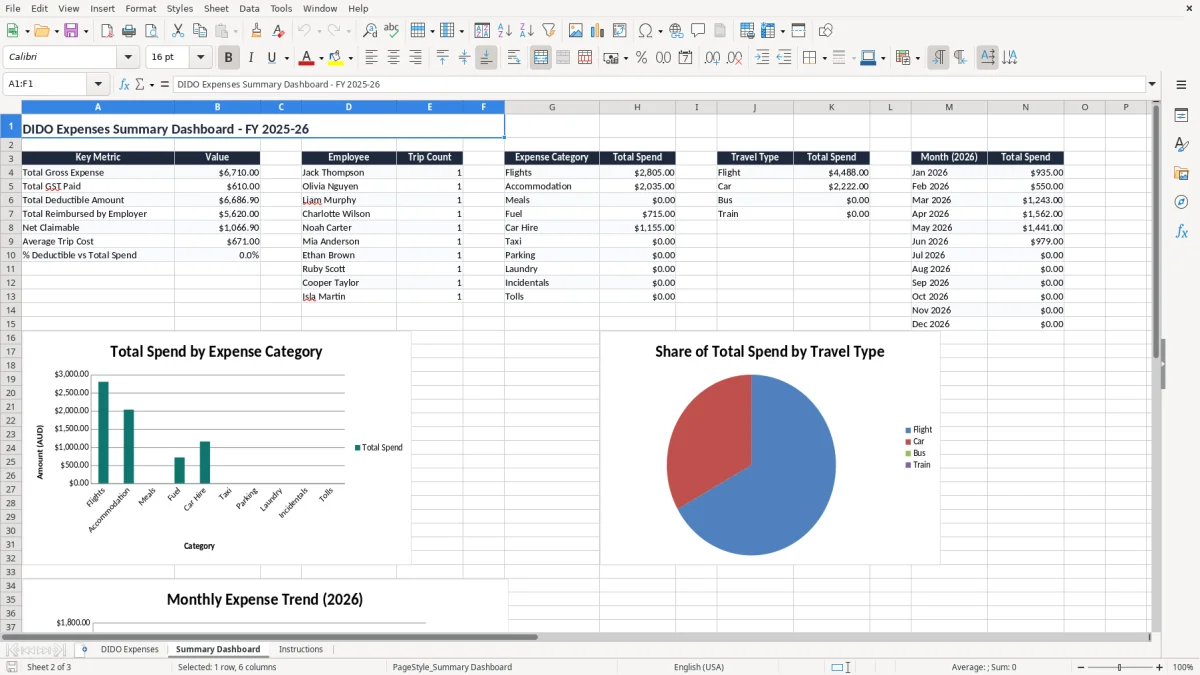Image resolution: width=1200 pixels, height=675 pixels.
Task: Format as date icon
Action: tap(685, 58)
